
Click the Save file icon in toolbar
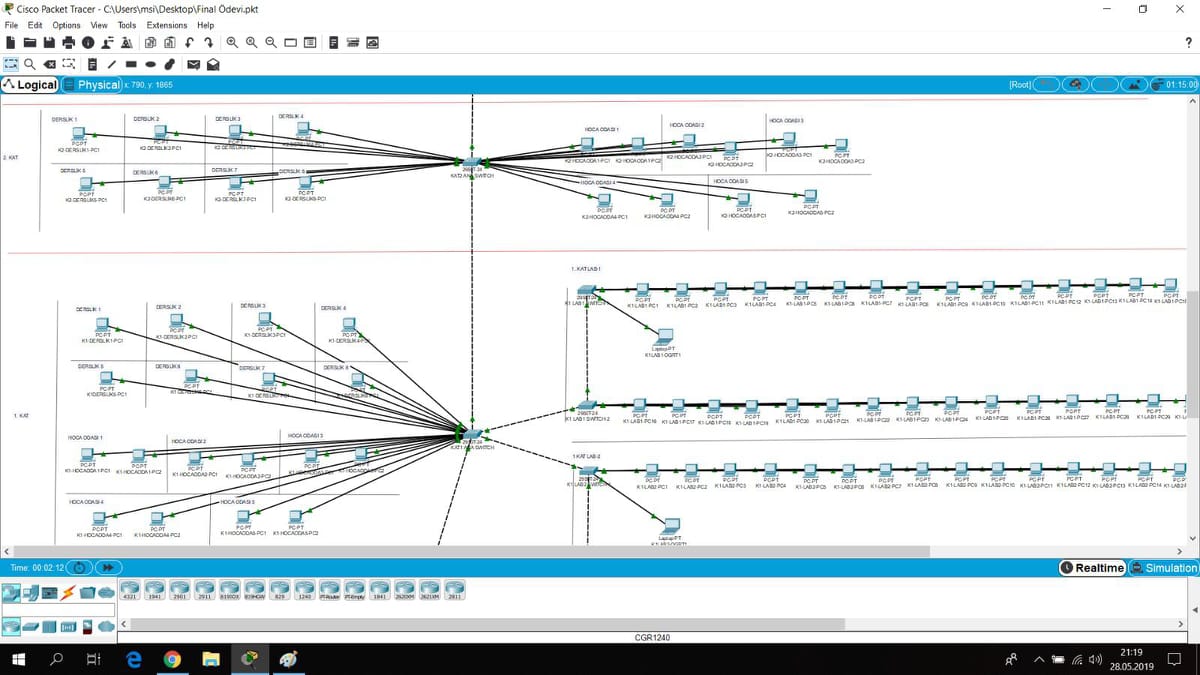tap(49, 43)
